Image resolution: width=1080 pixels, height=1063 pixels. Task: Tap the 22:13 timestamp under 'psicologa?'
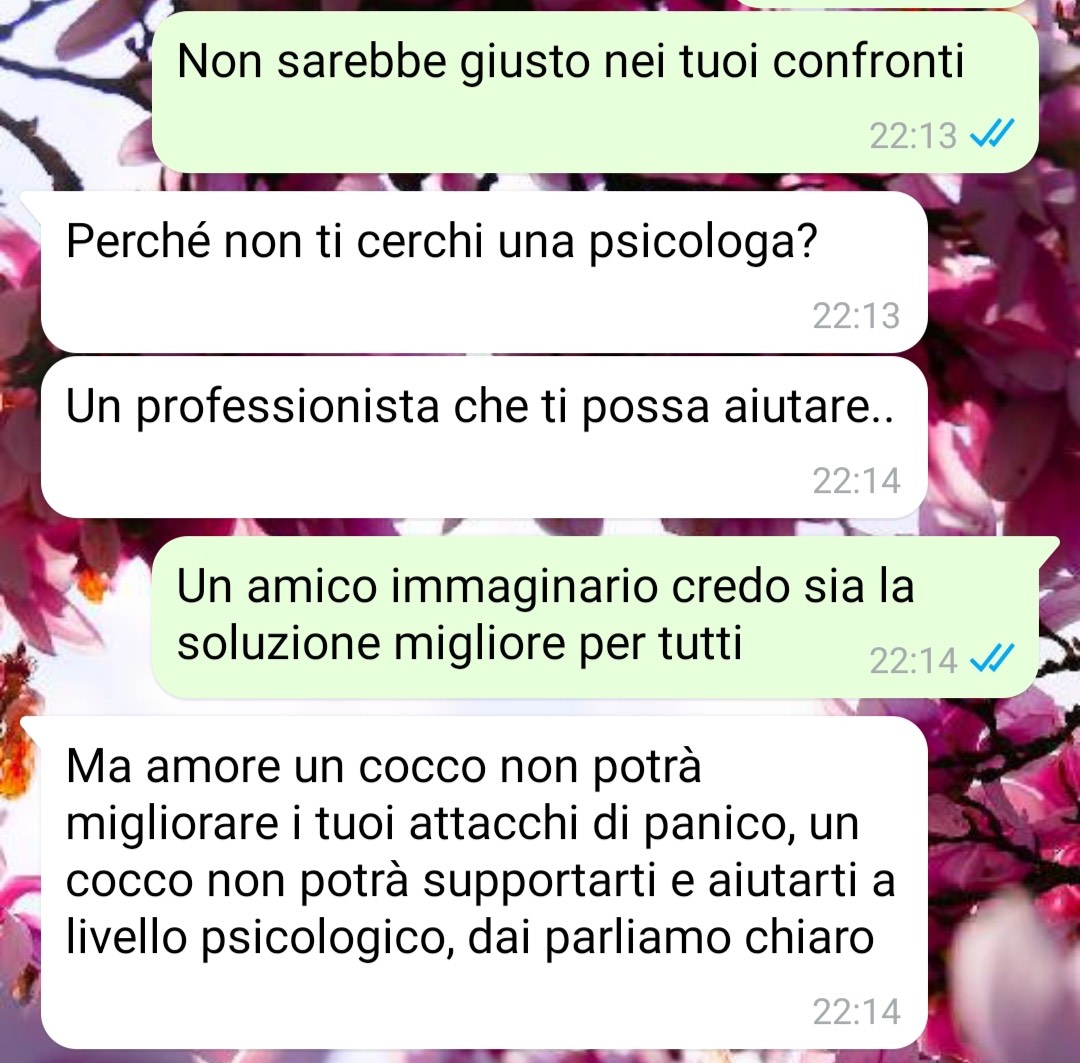(856, 316)
